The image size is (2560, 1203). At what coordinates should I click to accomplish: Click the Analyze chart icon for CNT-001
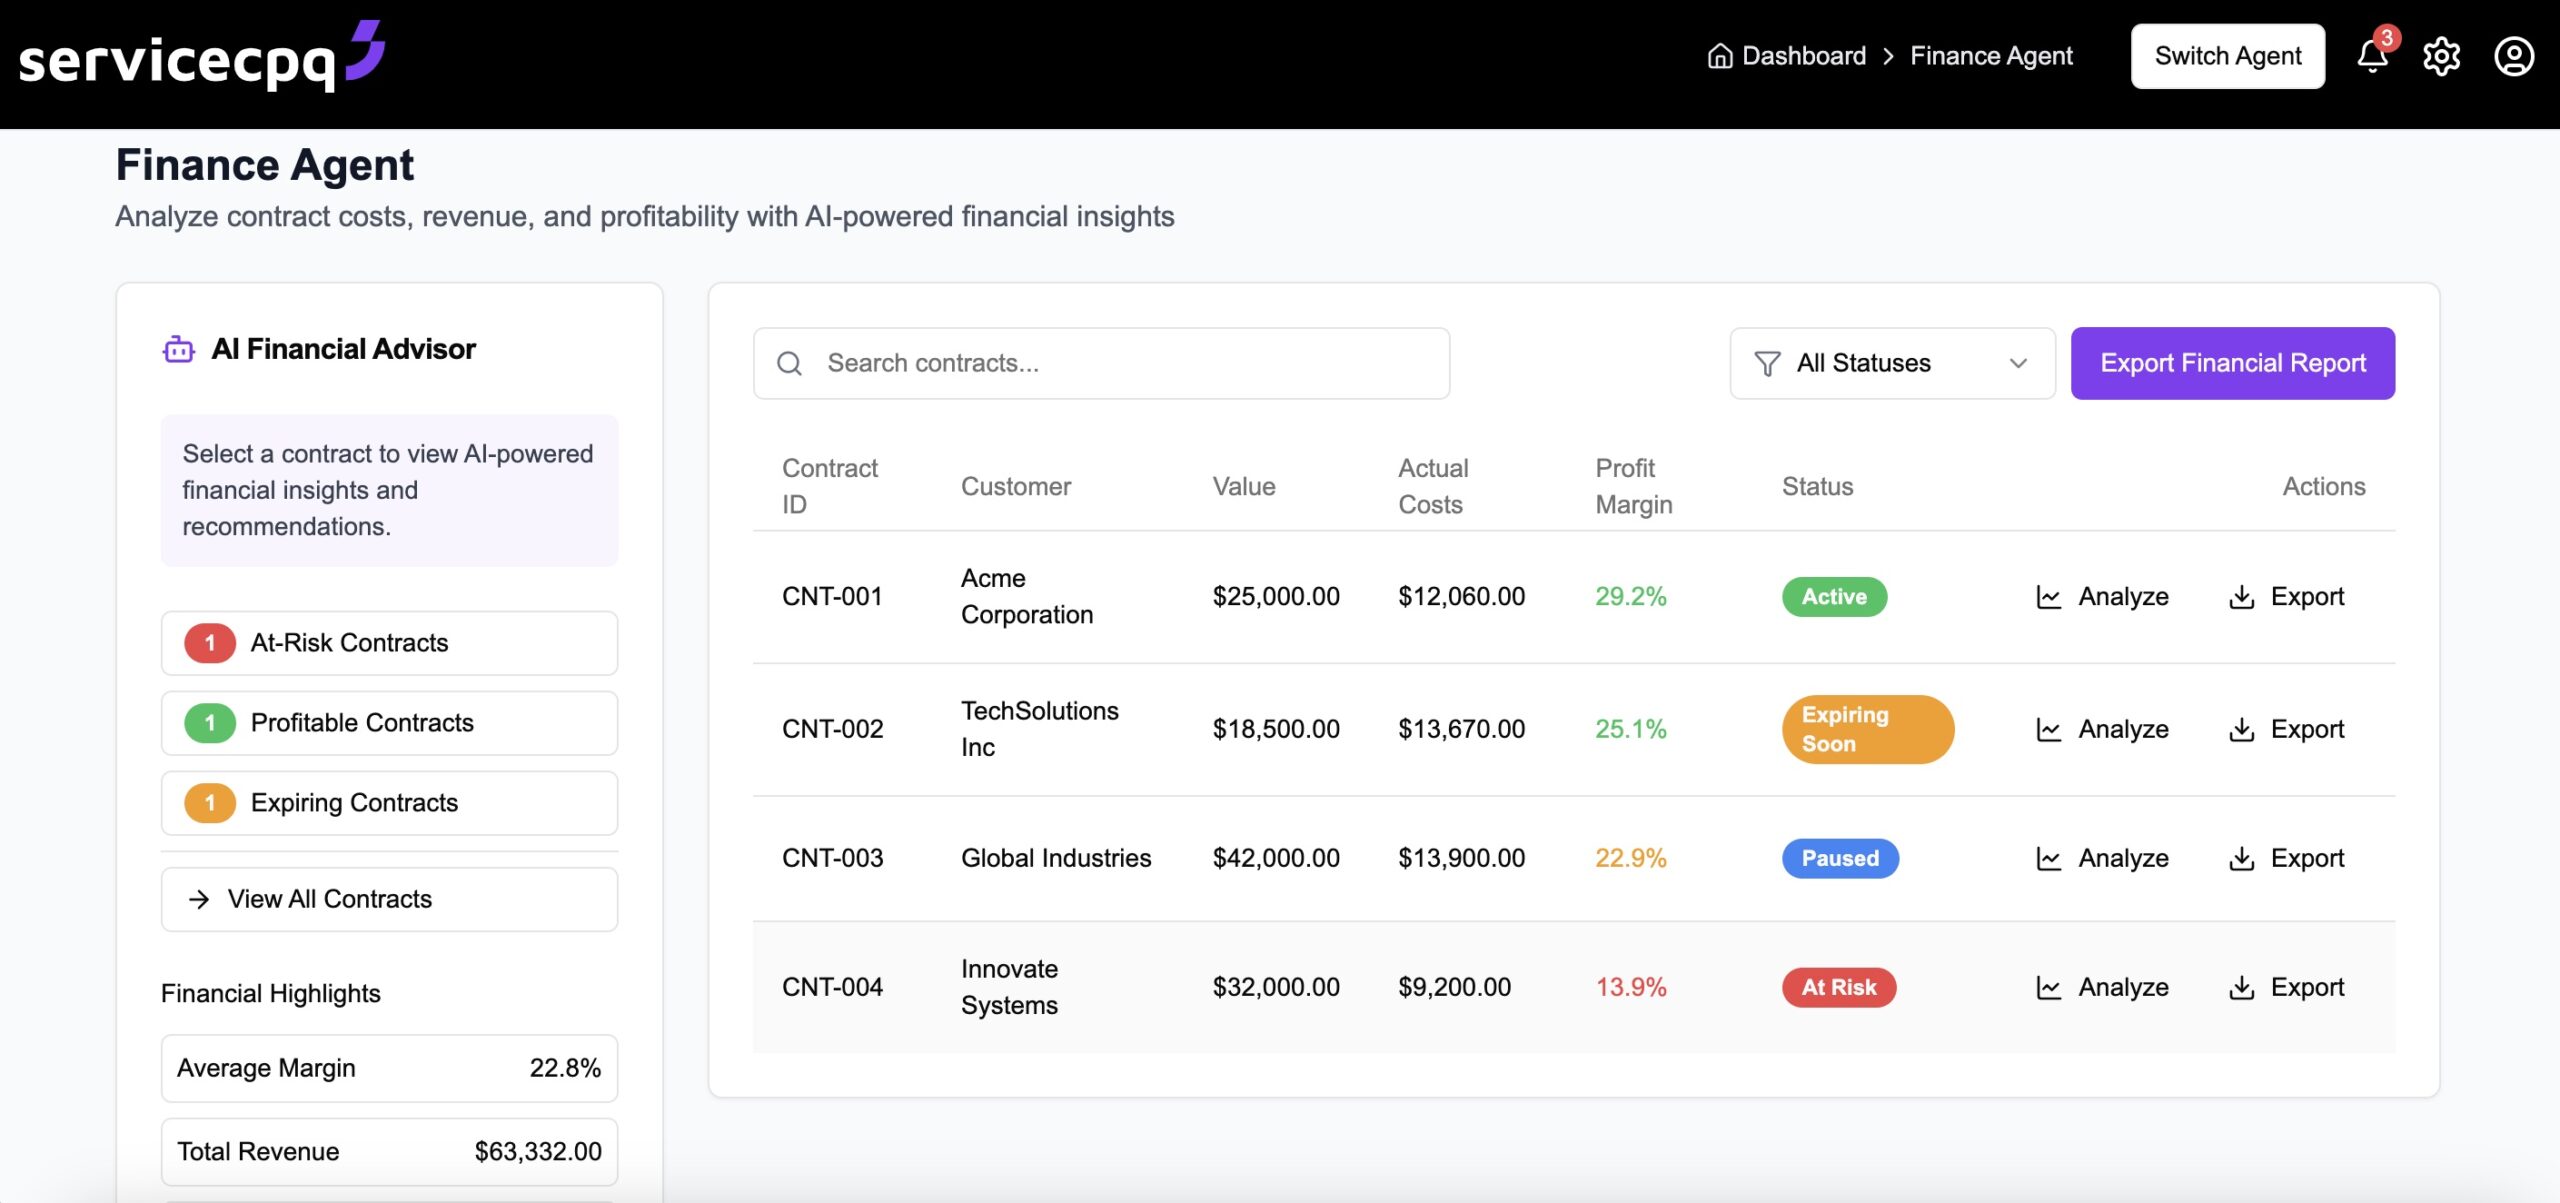coord(2048,597)
